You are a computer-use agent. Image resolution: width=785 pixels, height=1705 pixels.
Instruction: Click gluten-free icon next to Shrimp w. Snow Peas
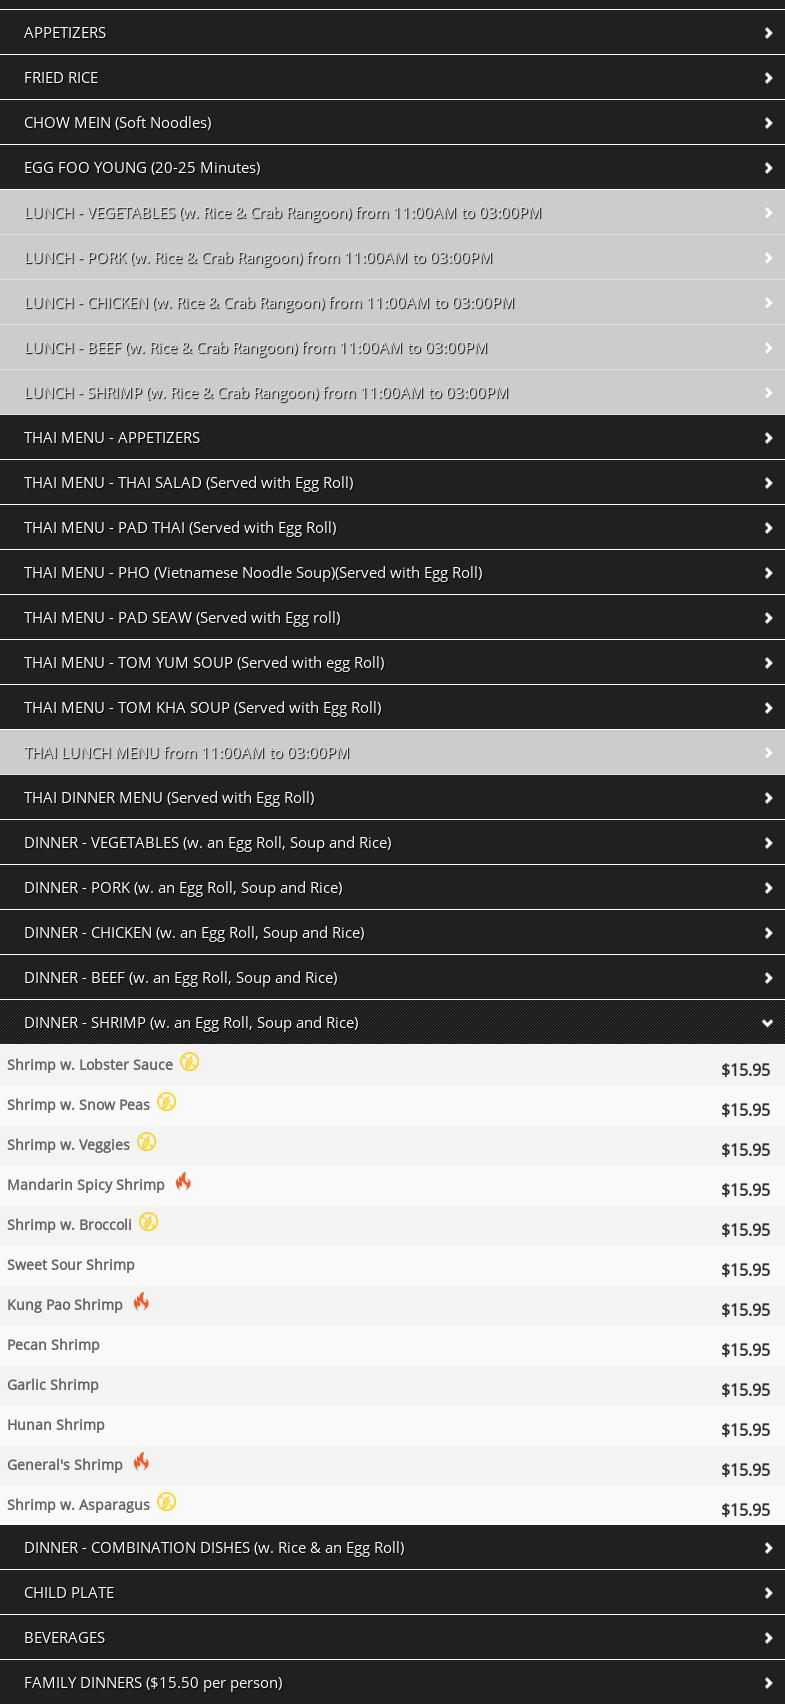tap(166, 1102)
